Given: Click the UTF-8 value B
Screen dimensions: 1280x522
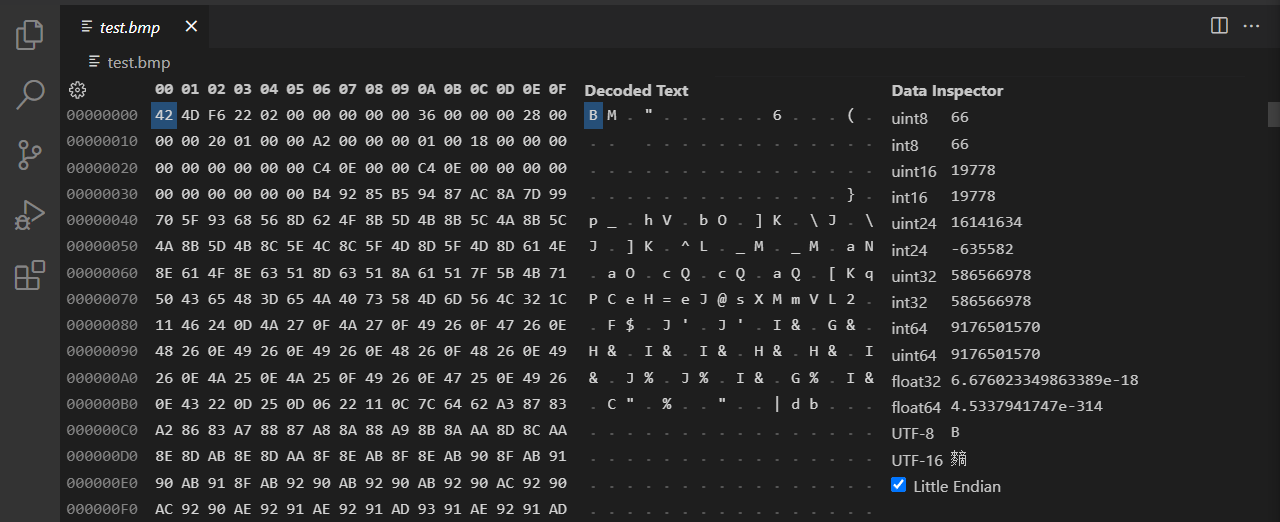Looking at the screenshot, I should coord(956,433).
